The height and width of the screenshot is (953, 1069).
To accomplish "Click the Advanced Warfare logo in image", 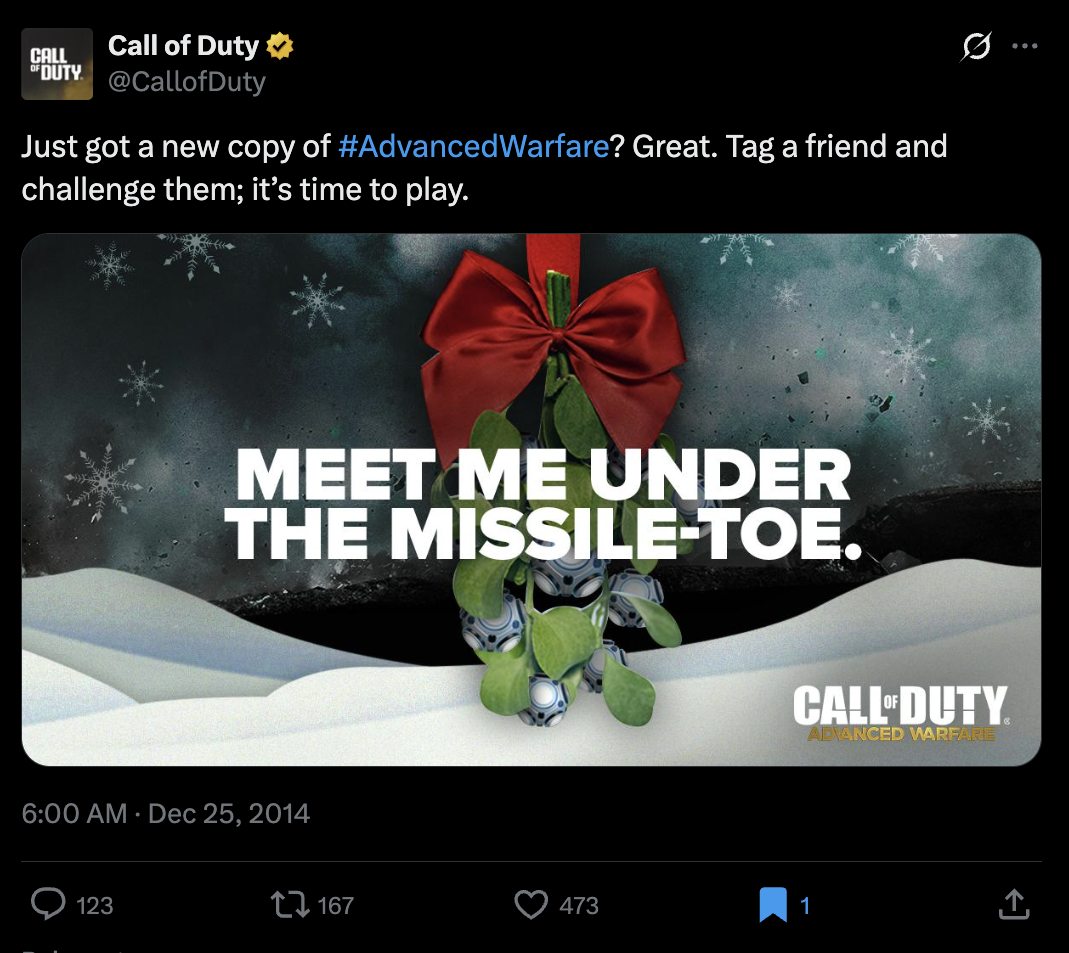I will (901, 713).
